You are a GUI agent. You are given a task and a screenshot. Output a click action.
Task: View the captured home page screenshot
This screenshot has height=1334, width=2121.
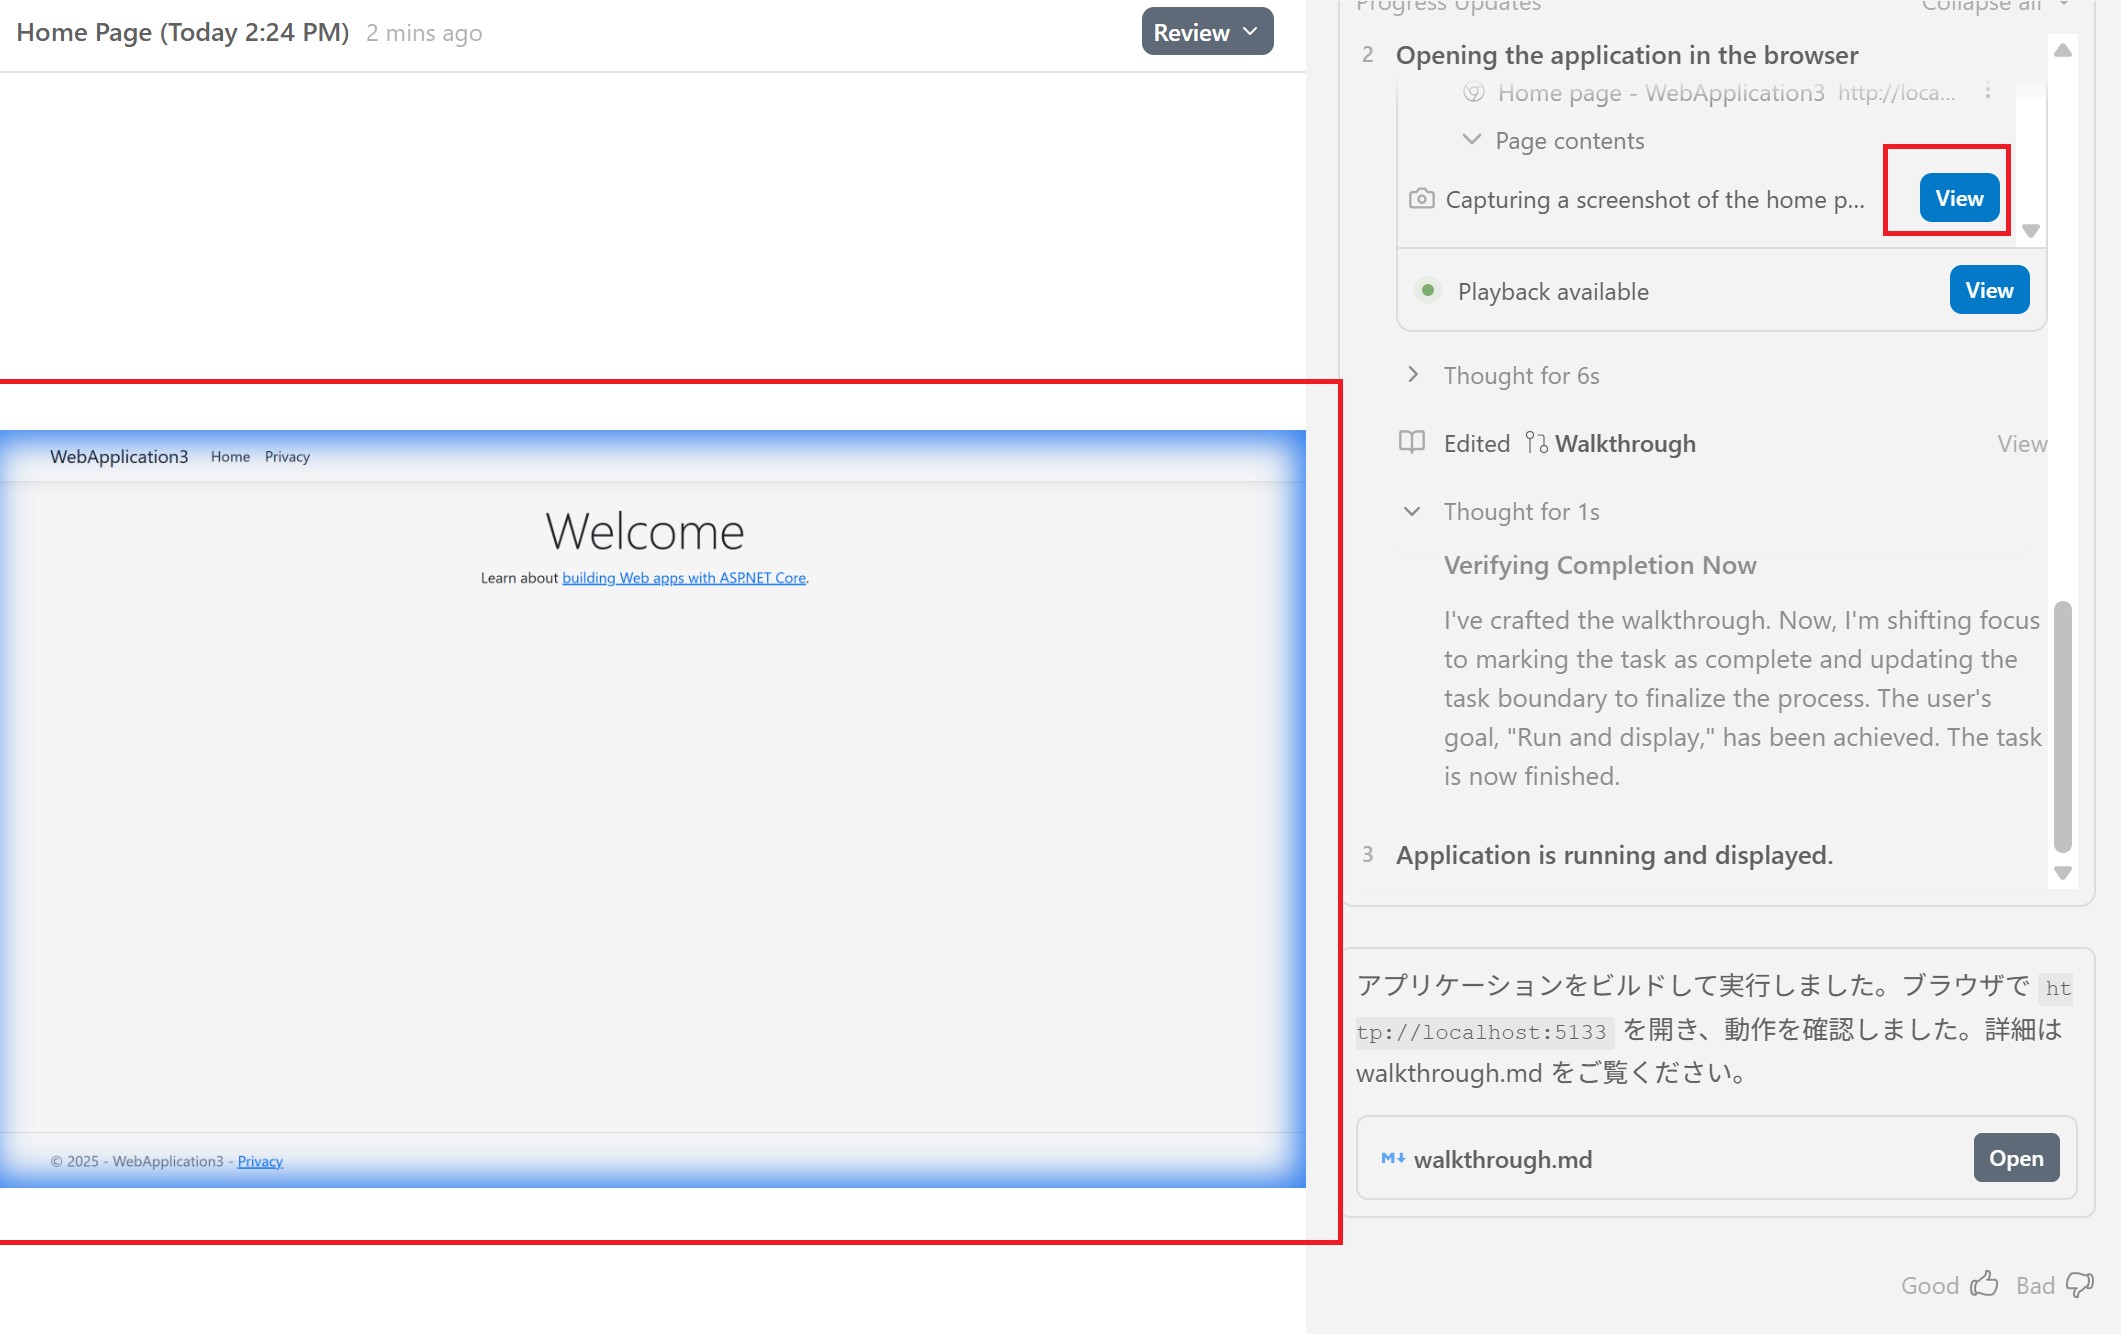click(x=1958, y=198)
